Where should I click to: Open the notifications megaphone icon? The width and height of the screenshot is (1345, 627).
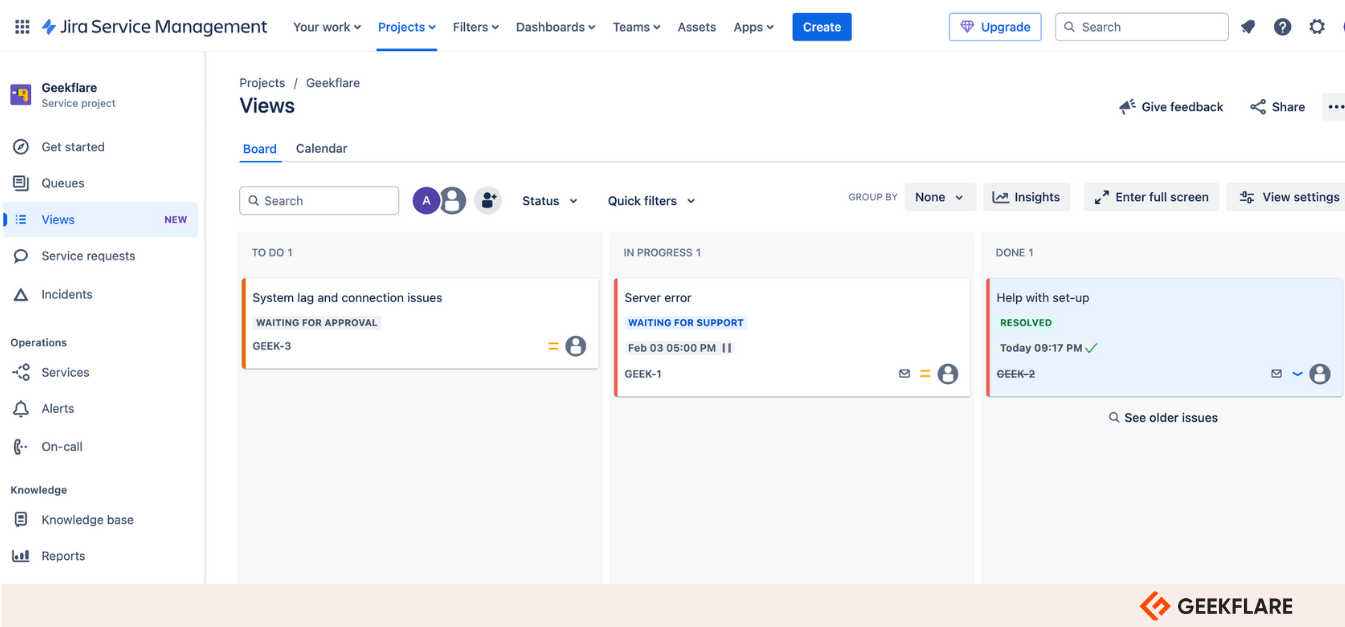1248,27
